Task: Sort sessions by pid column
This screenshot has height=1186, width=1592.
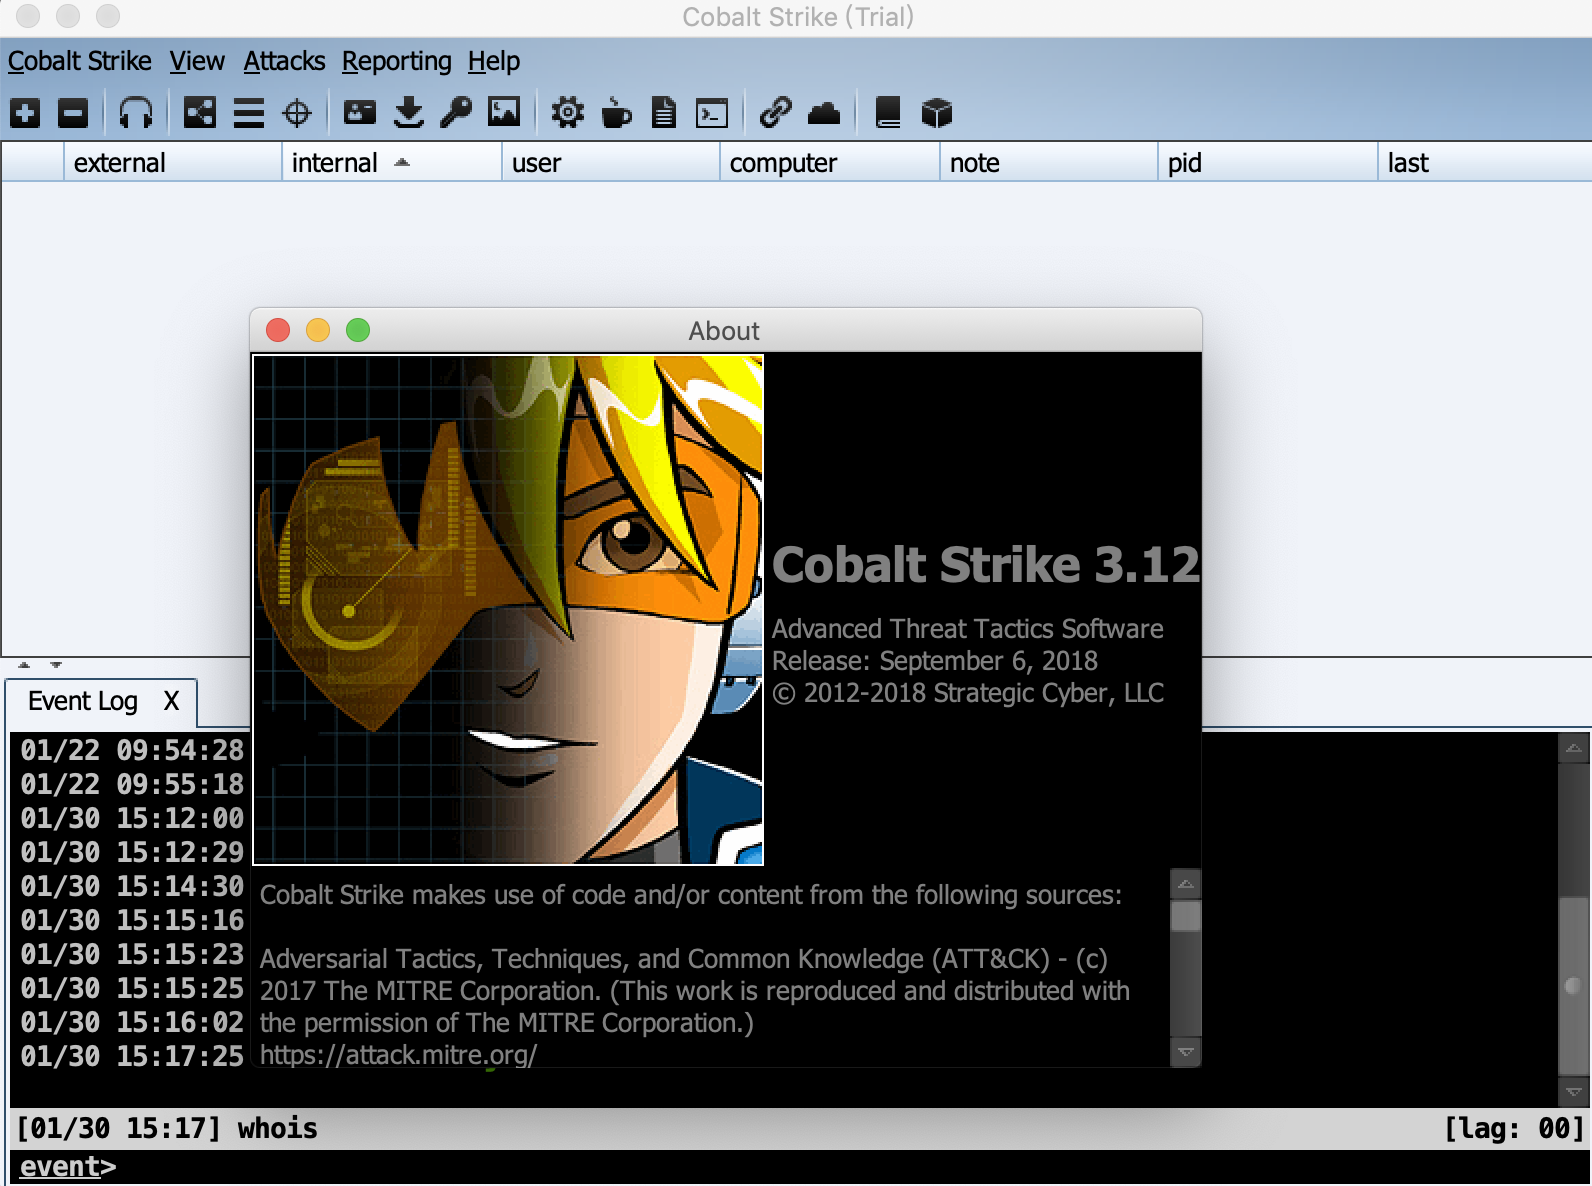Action: tap(1268, 163)
